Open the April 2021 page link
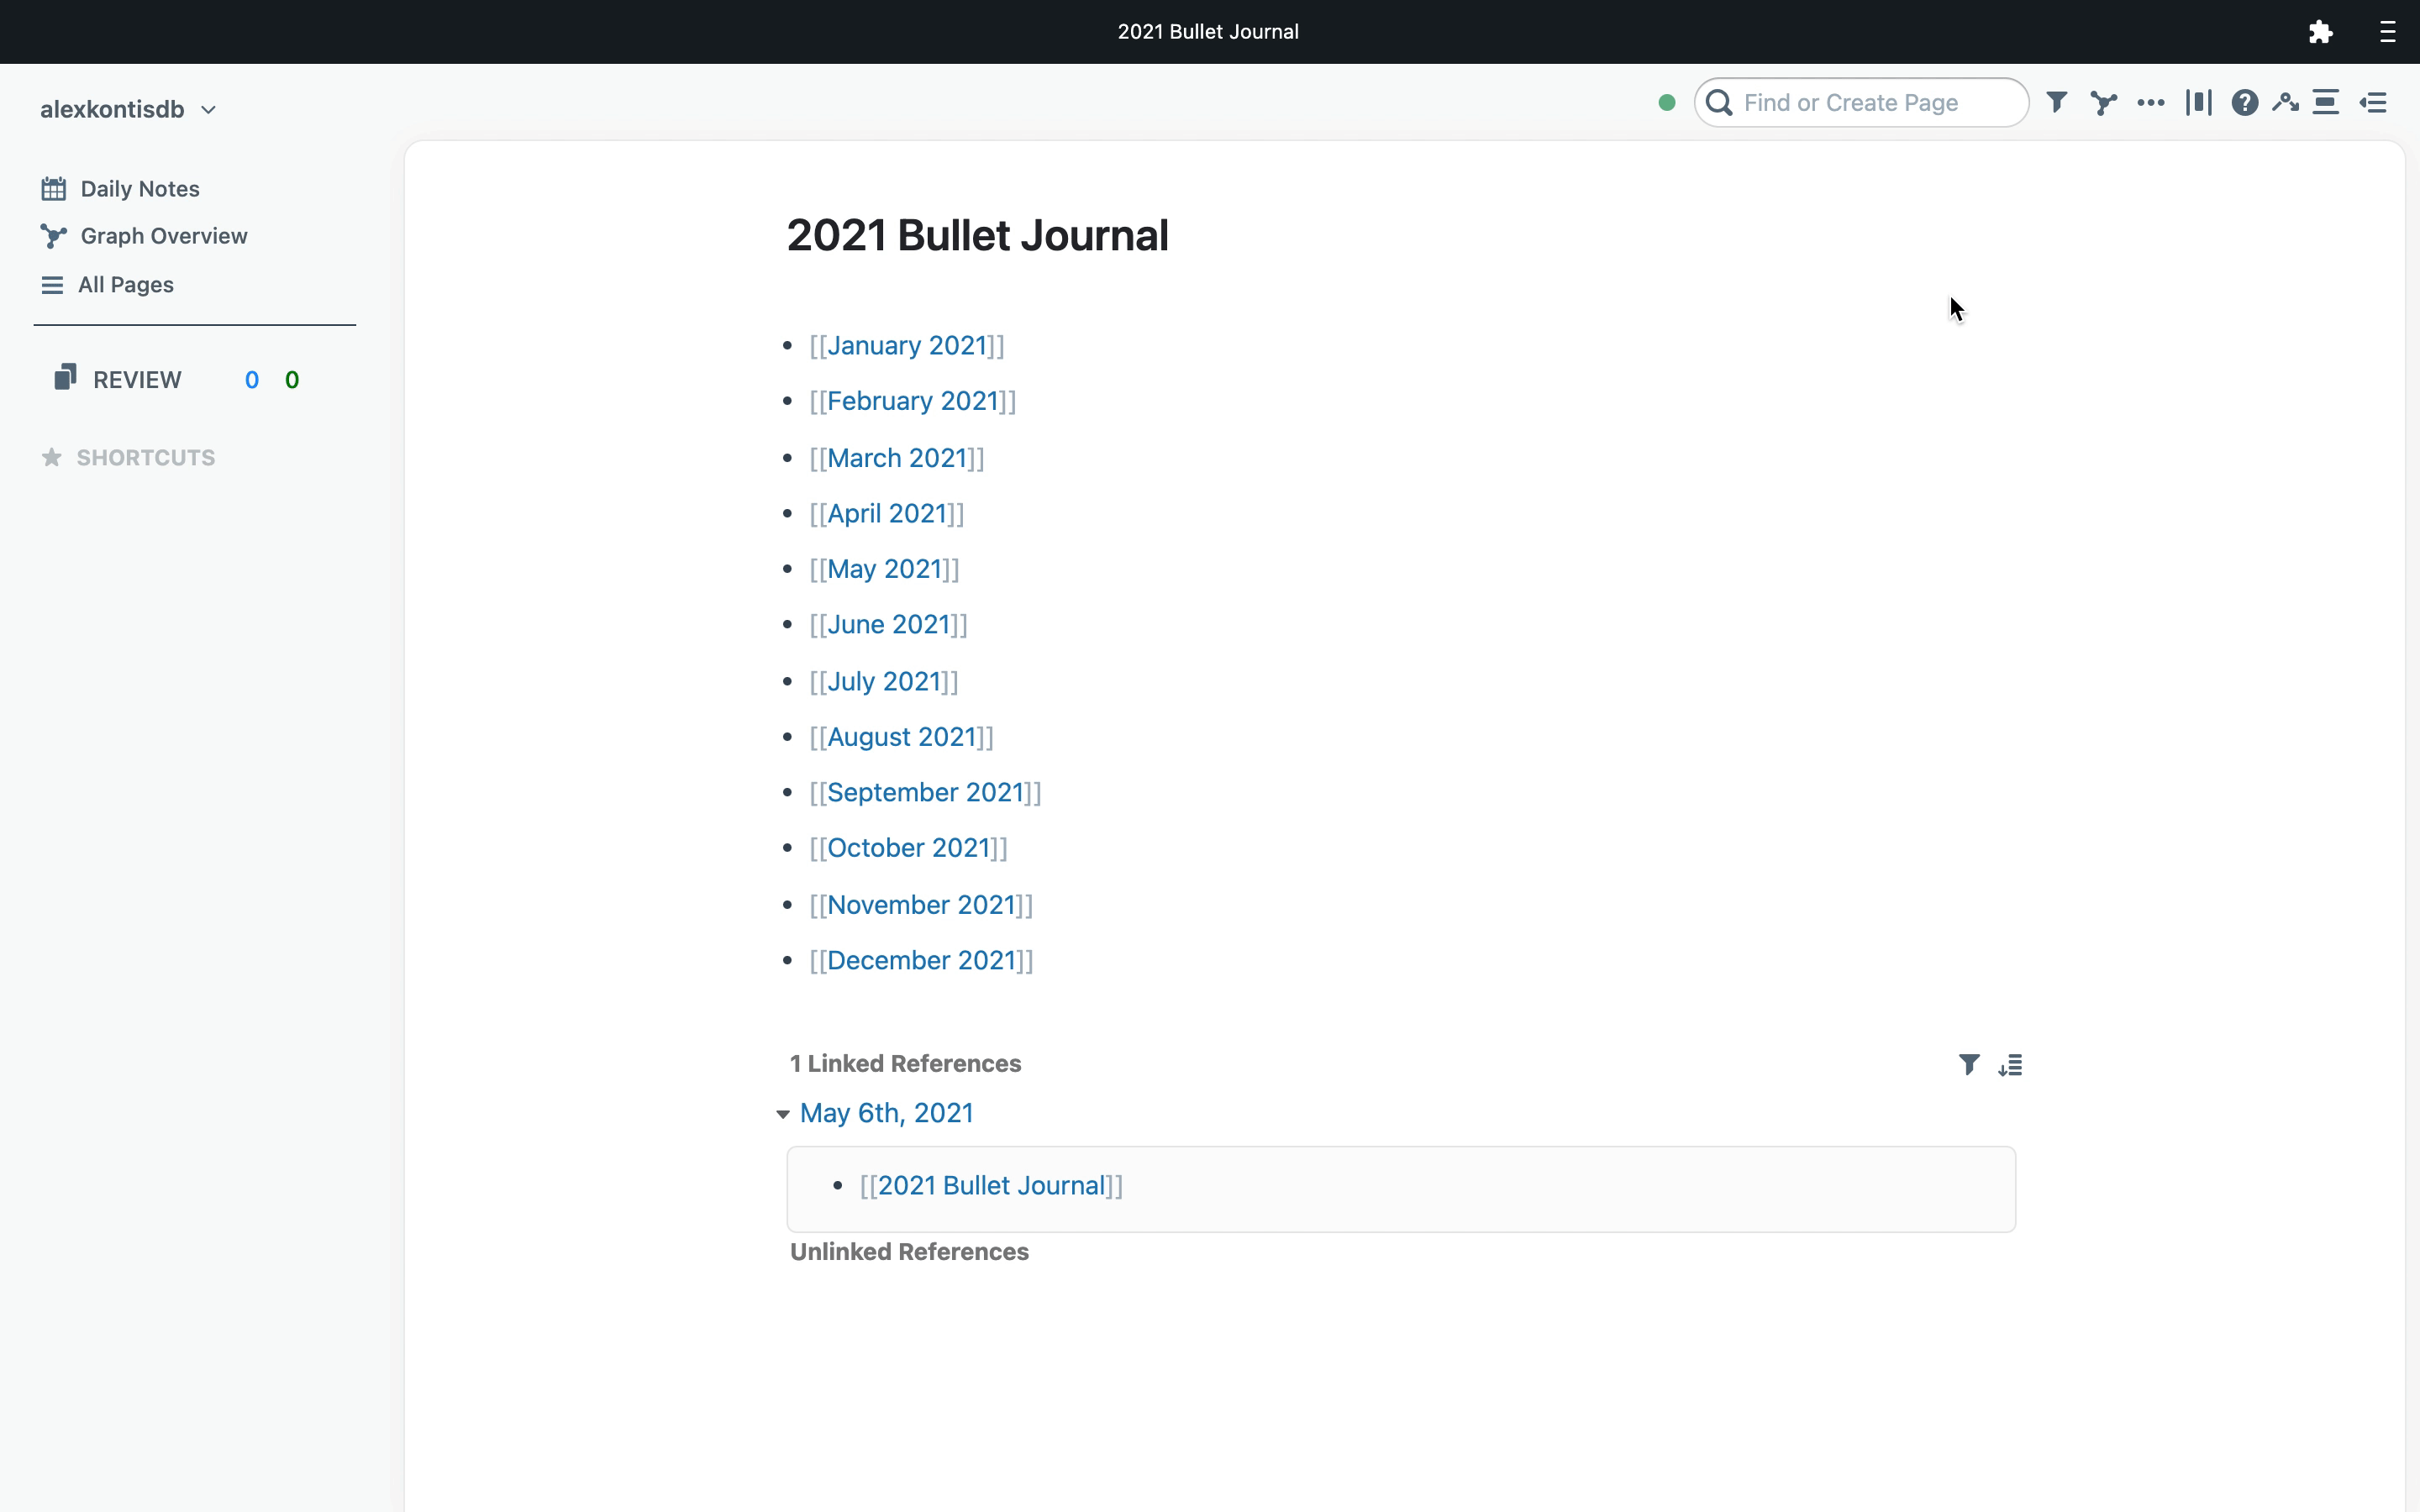 (887, 513)
